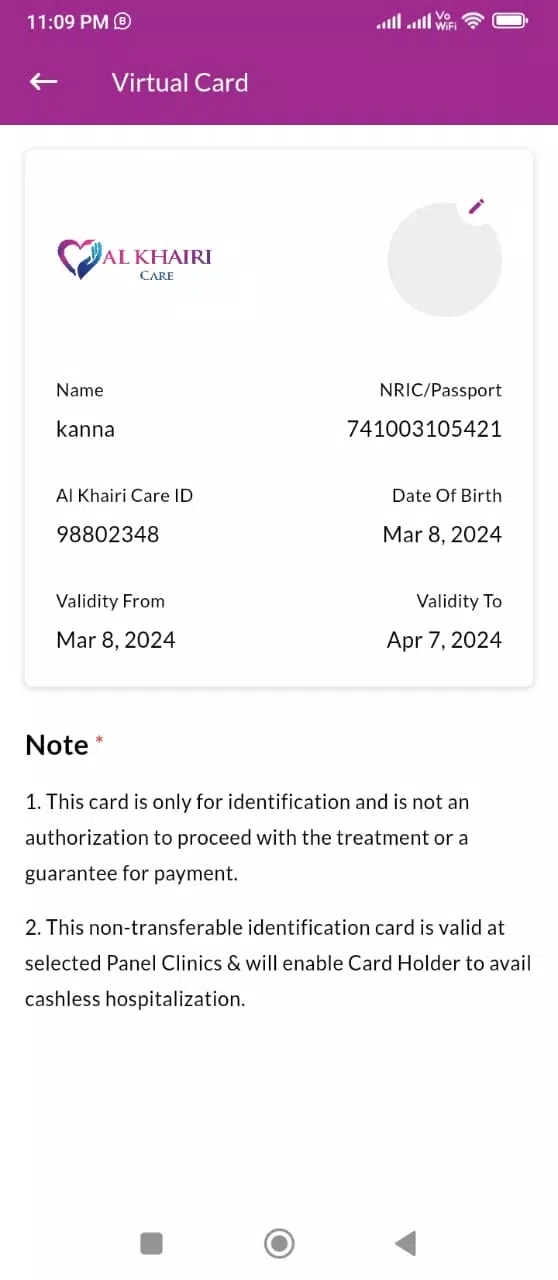558x1280 pixels.
Task: Tap the WiFi icon in status bar
Action: [x=473, y=21]
